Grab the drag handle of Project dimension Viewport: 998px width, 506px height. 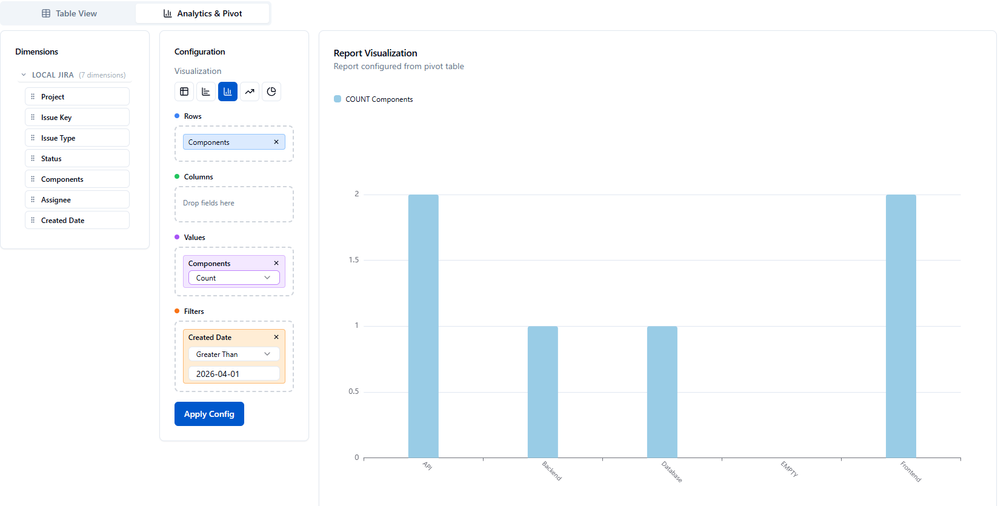pos(33,97)
